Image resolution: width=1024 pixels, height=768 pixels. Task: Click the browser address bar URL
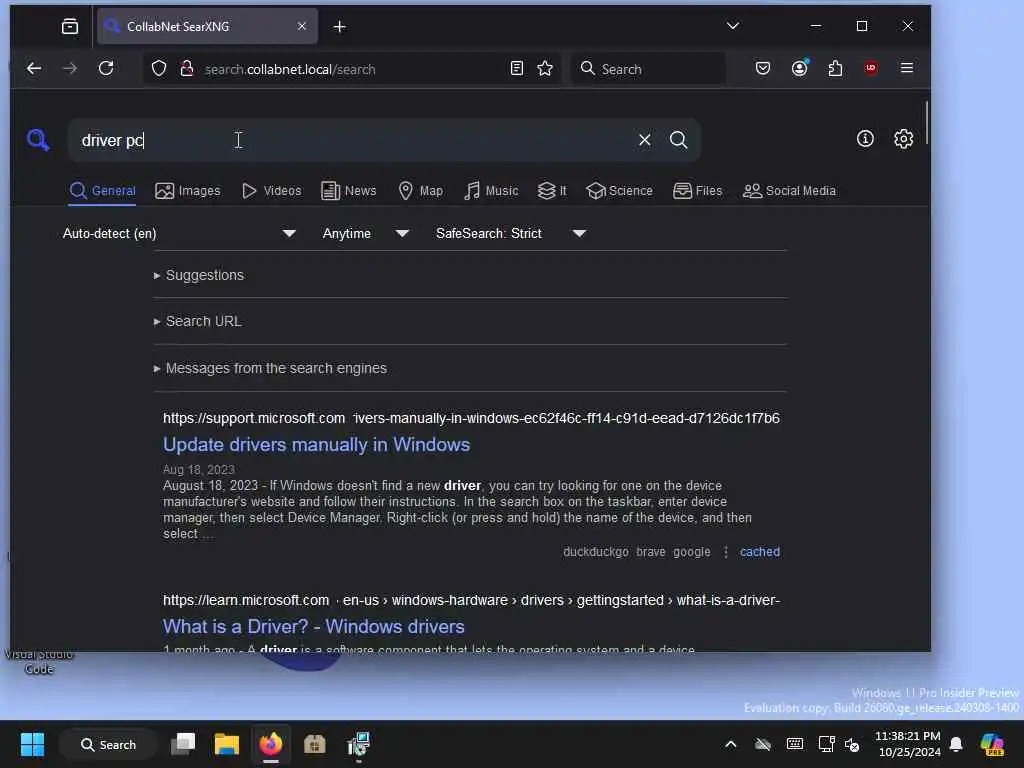pyautogui.click(x=290, y=69)
